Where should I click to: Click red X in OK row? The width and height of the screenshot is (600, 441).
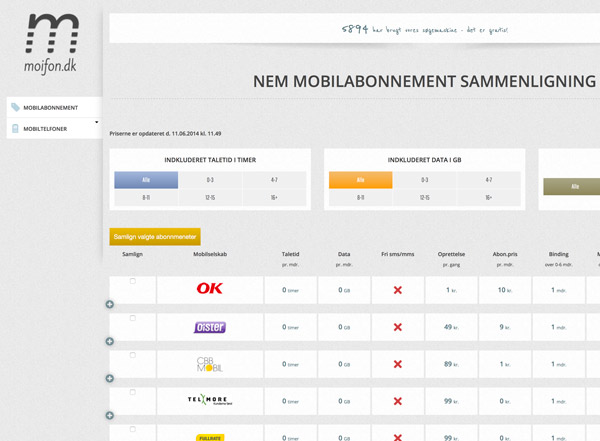[x=398, y=290]
